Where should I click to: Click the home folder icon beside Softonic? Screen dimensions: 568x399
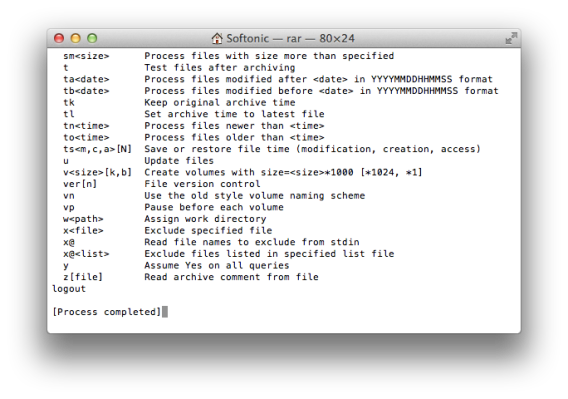tap(217, 38)
